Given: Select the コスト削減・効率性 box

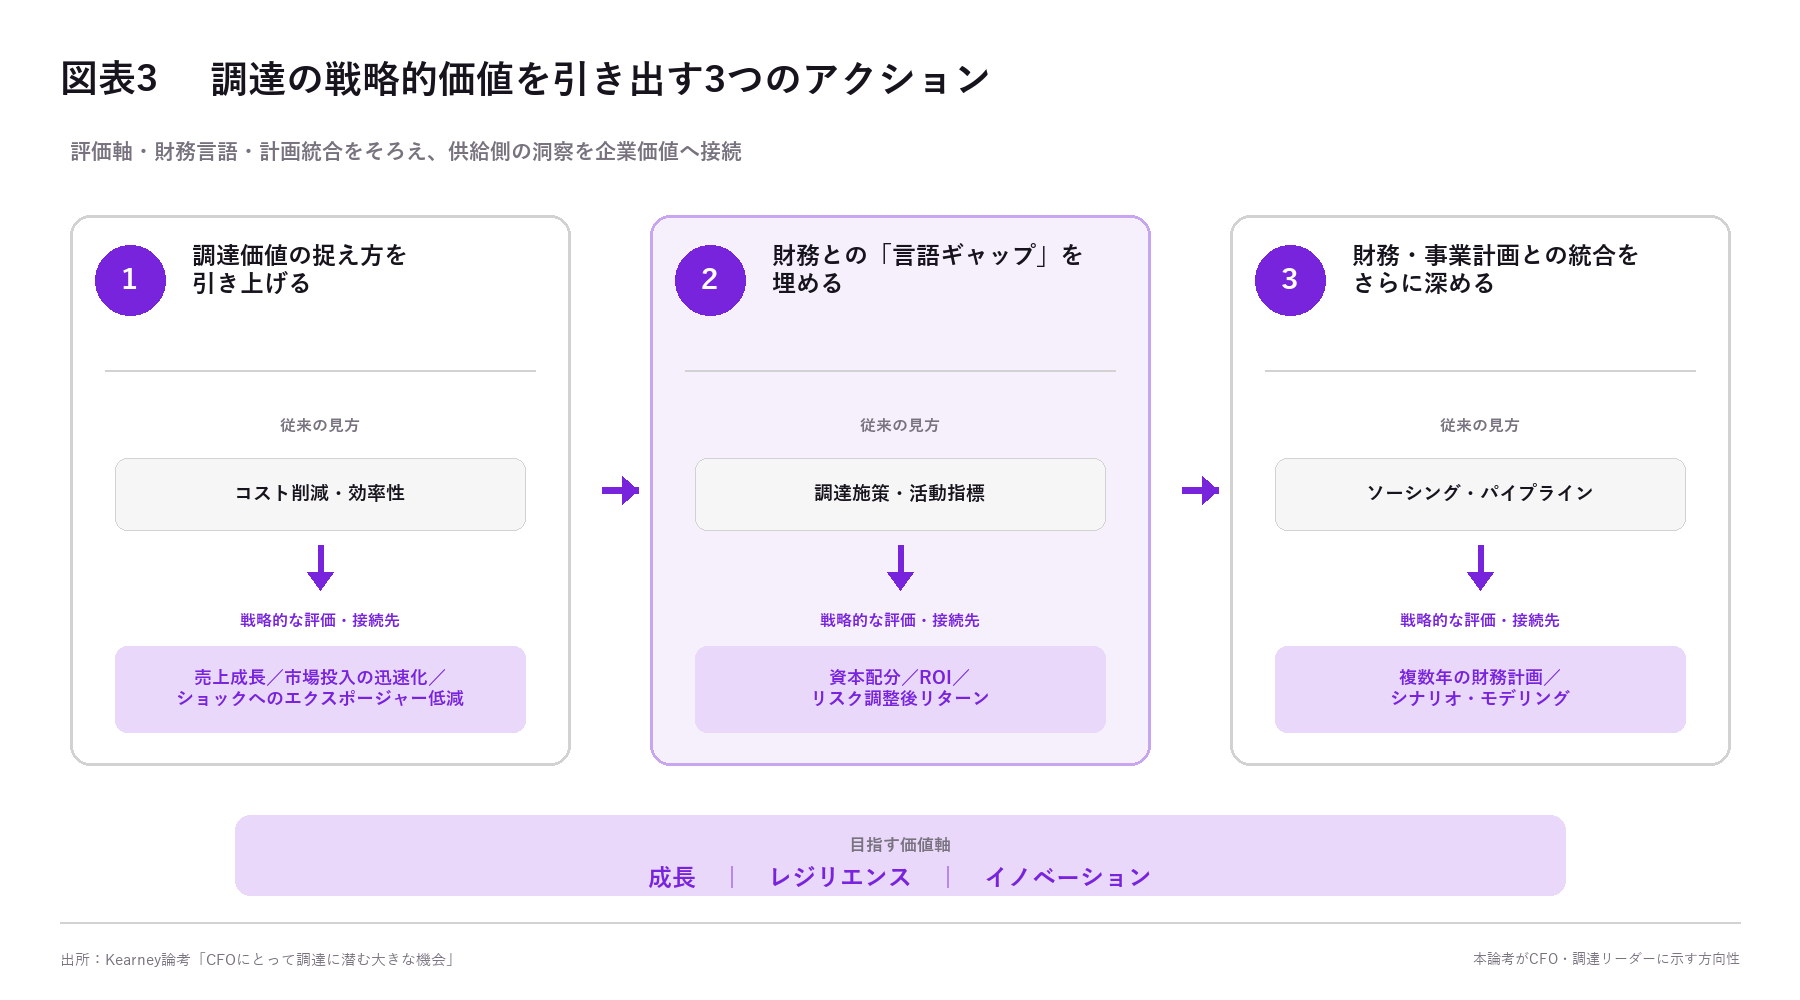Looking at the screenshot, I should point(320,494).
